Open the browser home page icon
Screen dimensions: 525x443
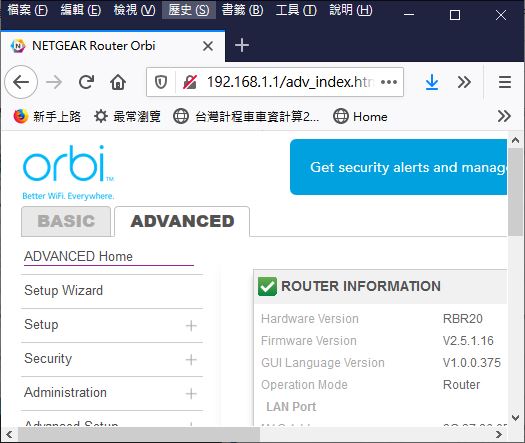pos(118,82)
